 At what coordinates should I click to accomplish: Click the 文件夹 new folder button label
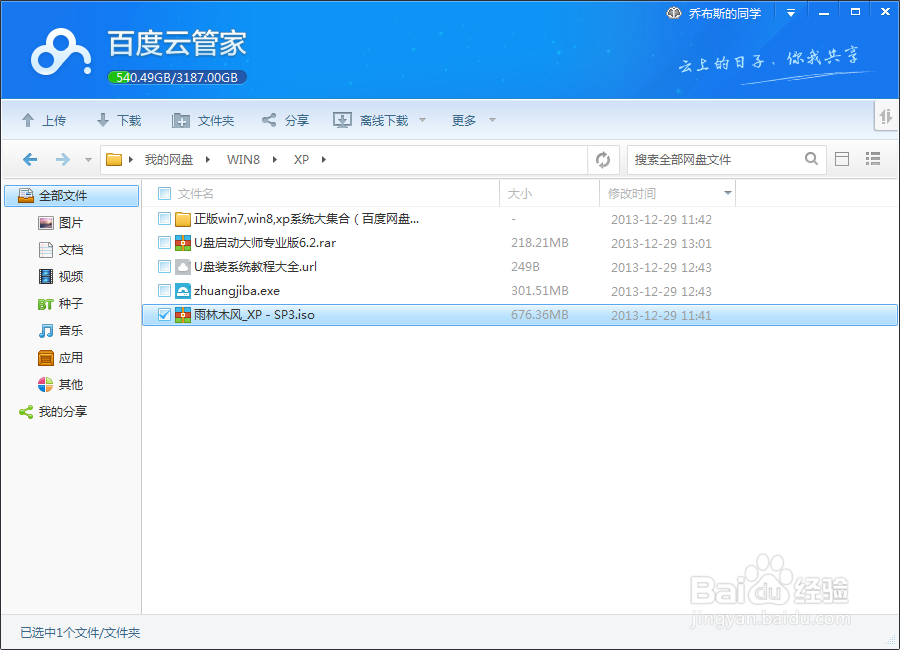(216, 121)
